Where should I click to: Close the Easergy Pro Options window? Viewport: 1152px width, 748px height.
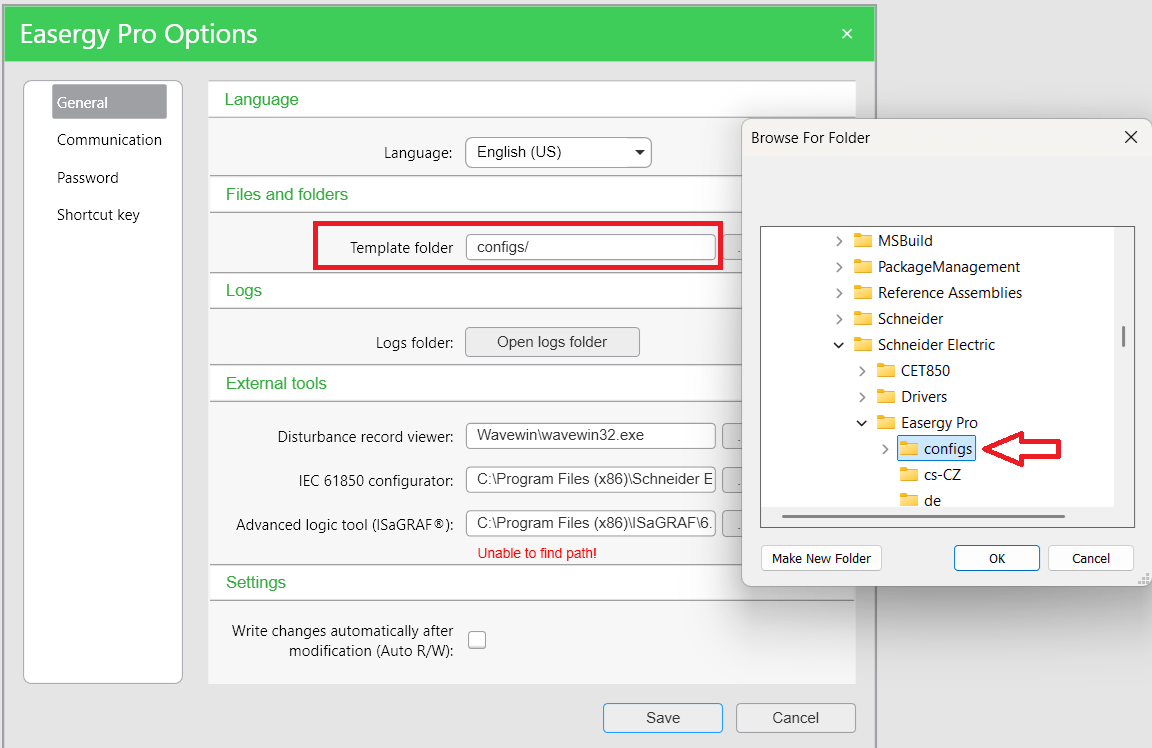(x=847, y=34)
